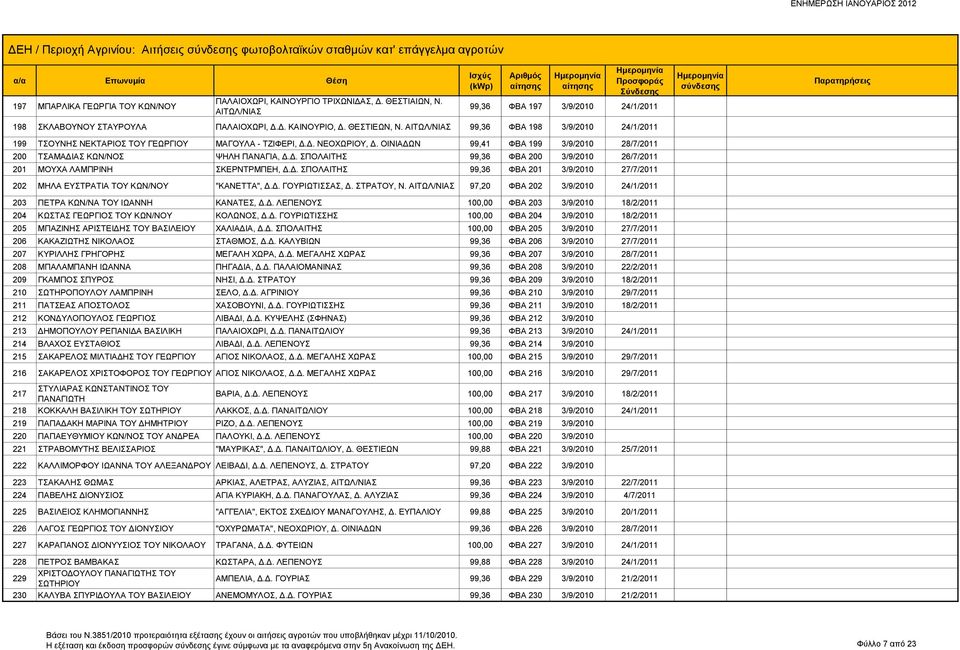Select name 'ΜΟΥΧΑ ΛΑΜΠΡΙΝΗ'
The image size is (960, 650).
75,170
